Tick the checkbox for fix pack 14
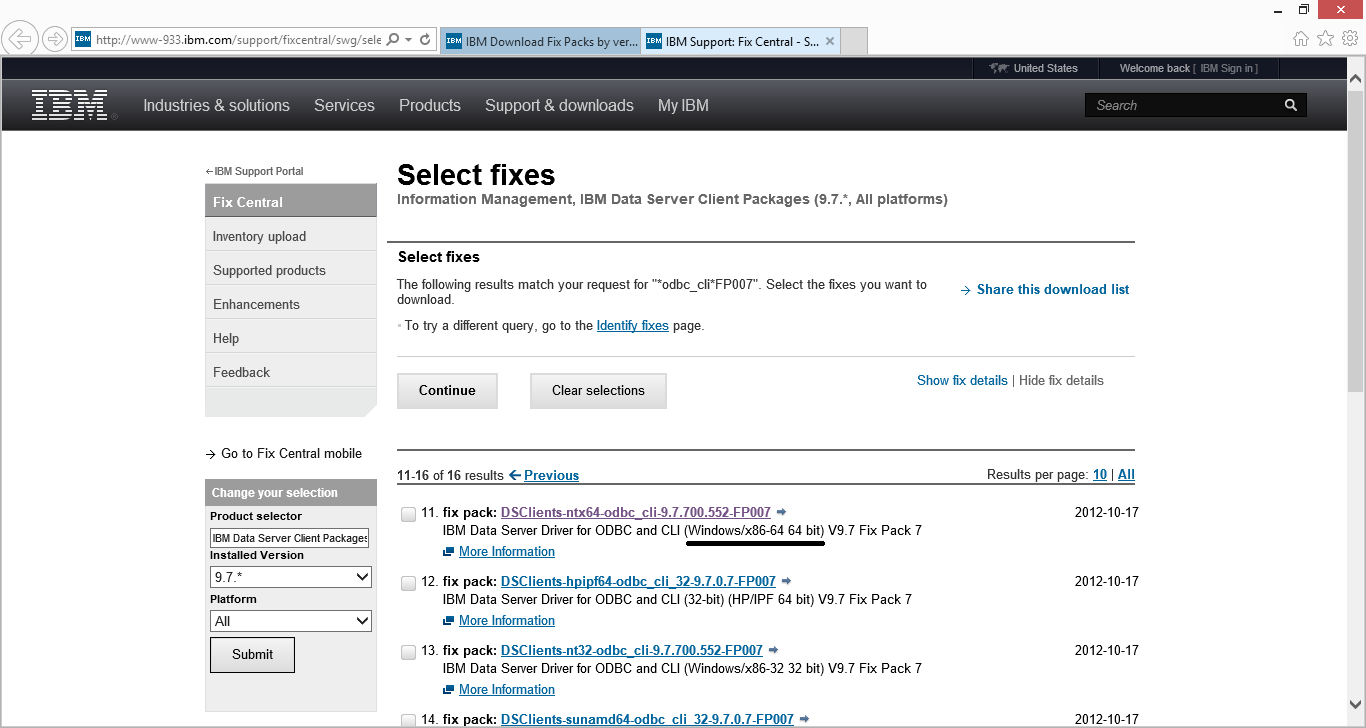 408,720
